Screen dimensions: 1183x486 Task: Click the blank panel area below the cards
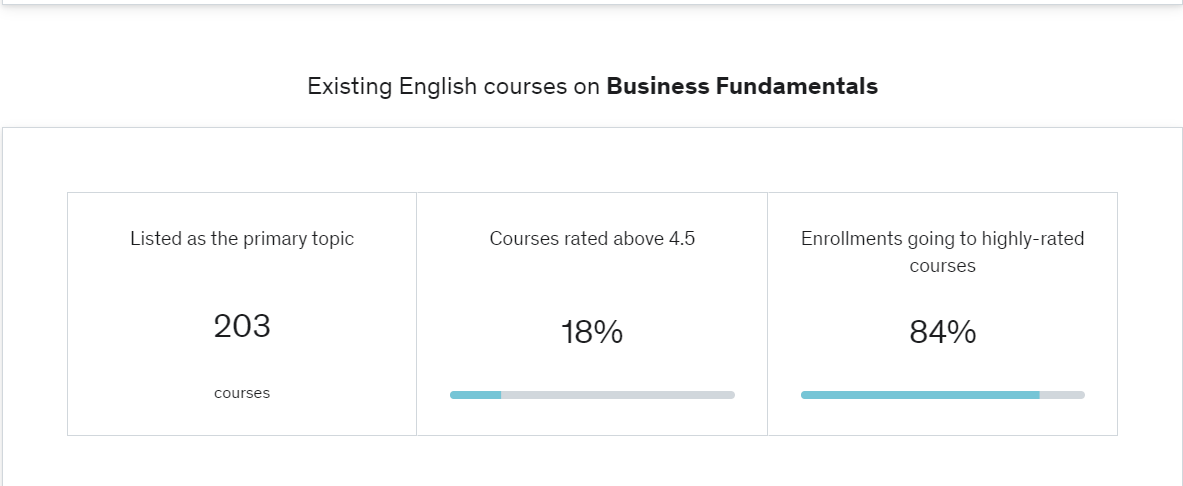[592, 461]
